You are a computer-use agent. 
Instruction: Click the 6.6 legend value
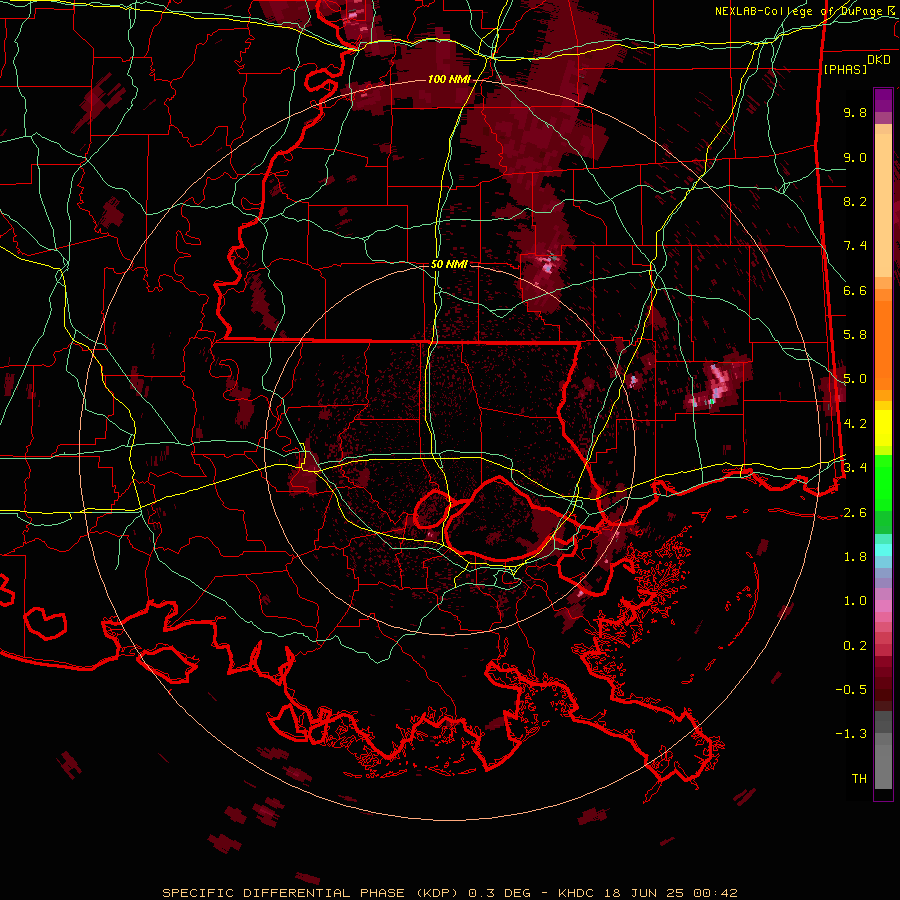point(855,290)
